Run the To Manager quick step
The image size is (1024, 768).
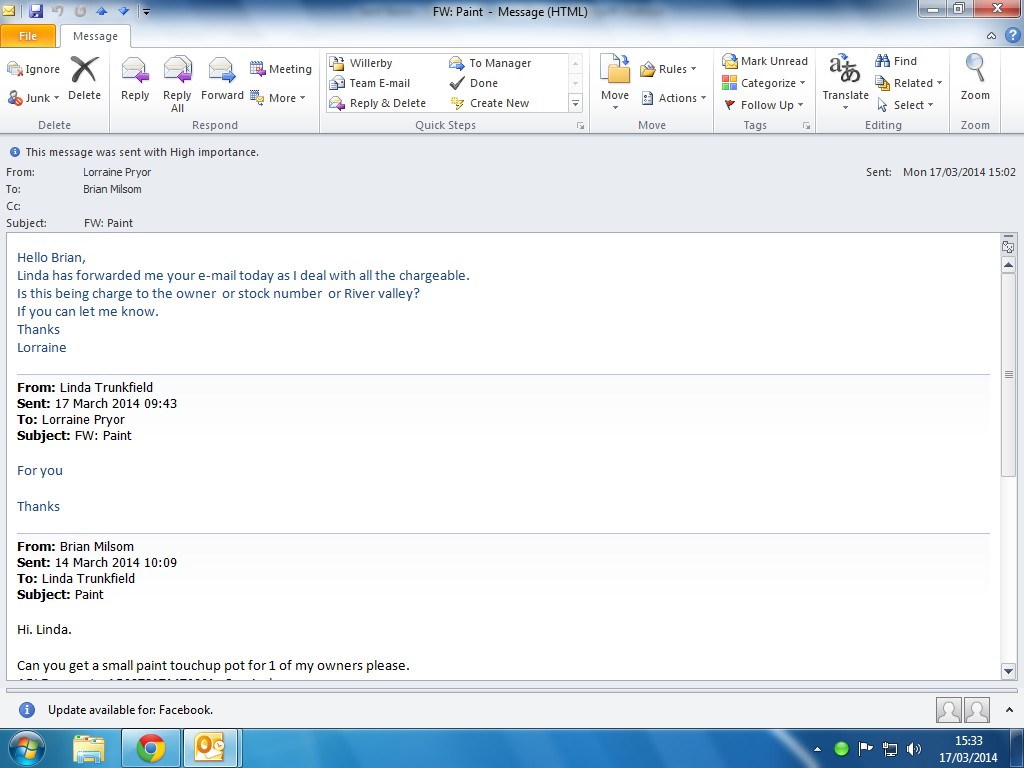490,63
